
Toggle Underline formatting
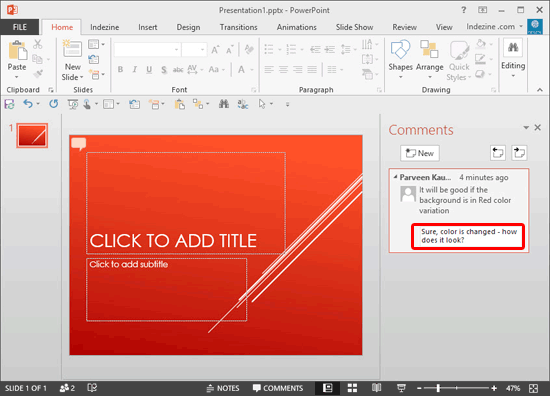click(149, 69)
